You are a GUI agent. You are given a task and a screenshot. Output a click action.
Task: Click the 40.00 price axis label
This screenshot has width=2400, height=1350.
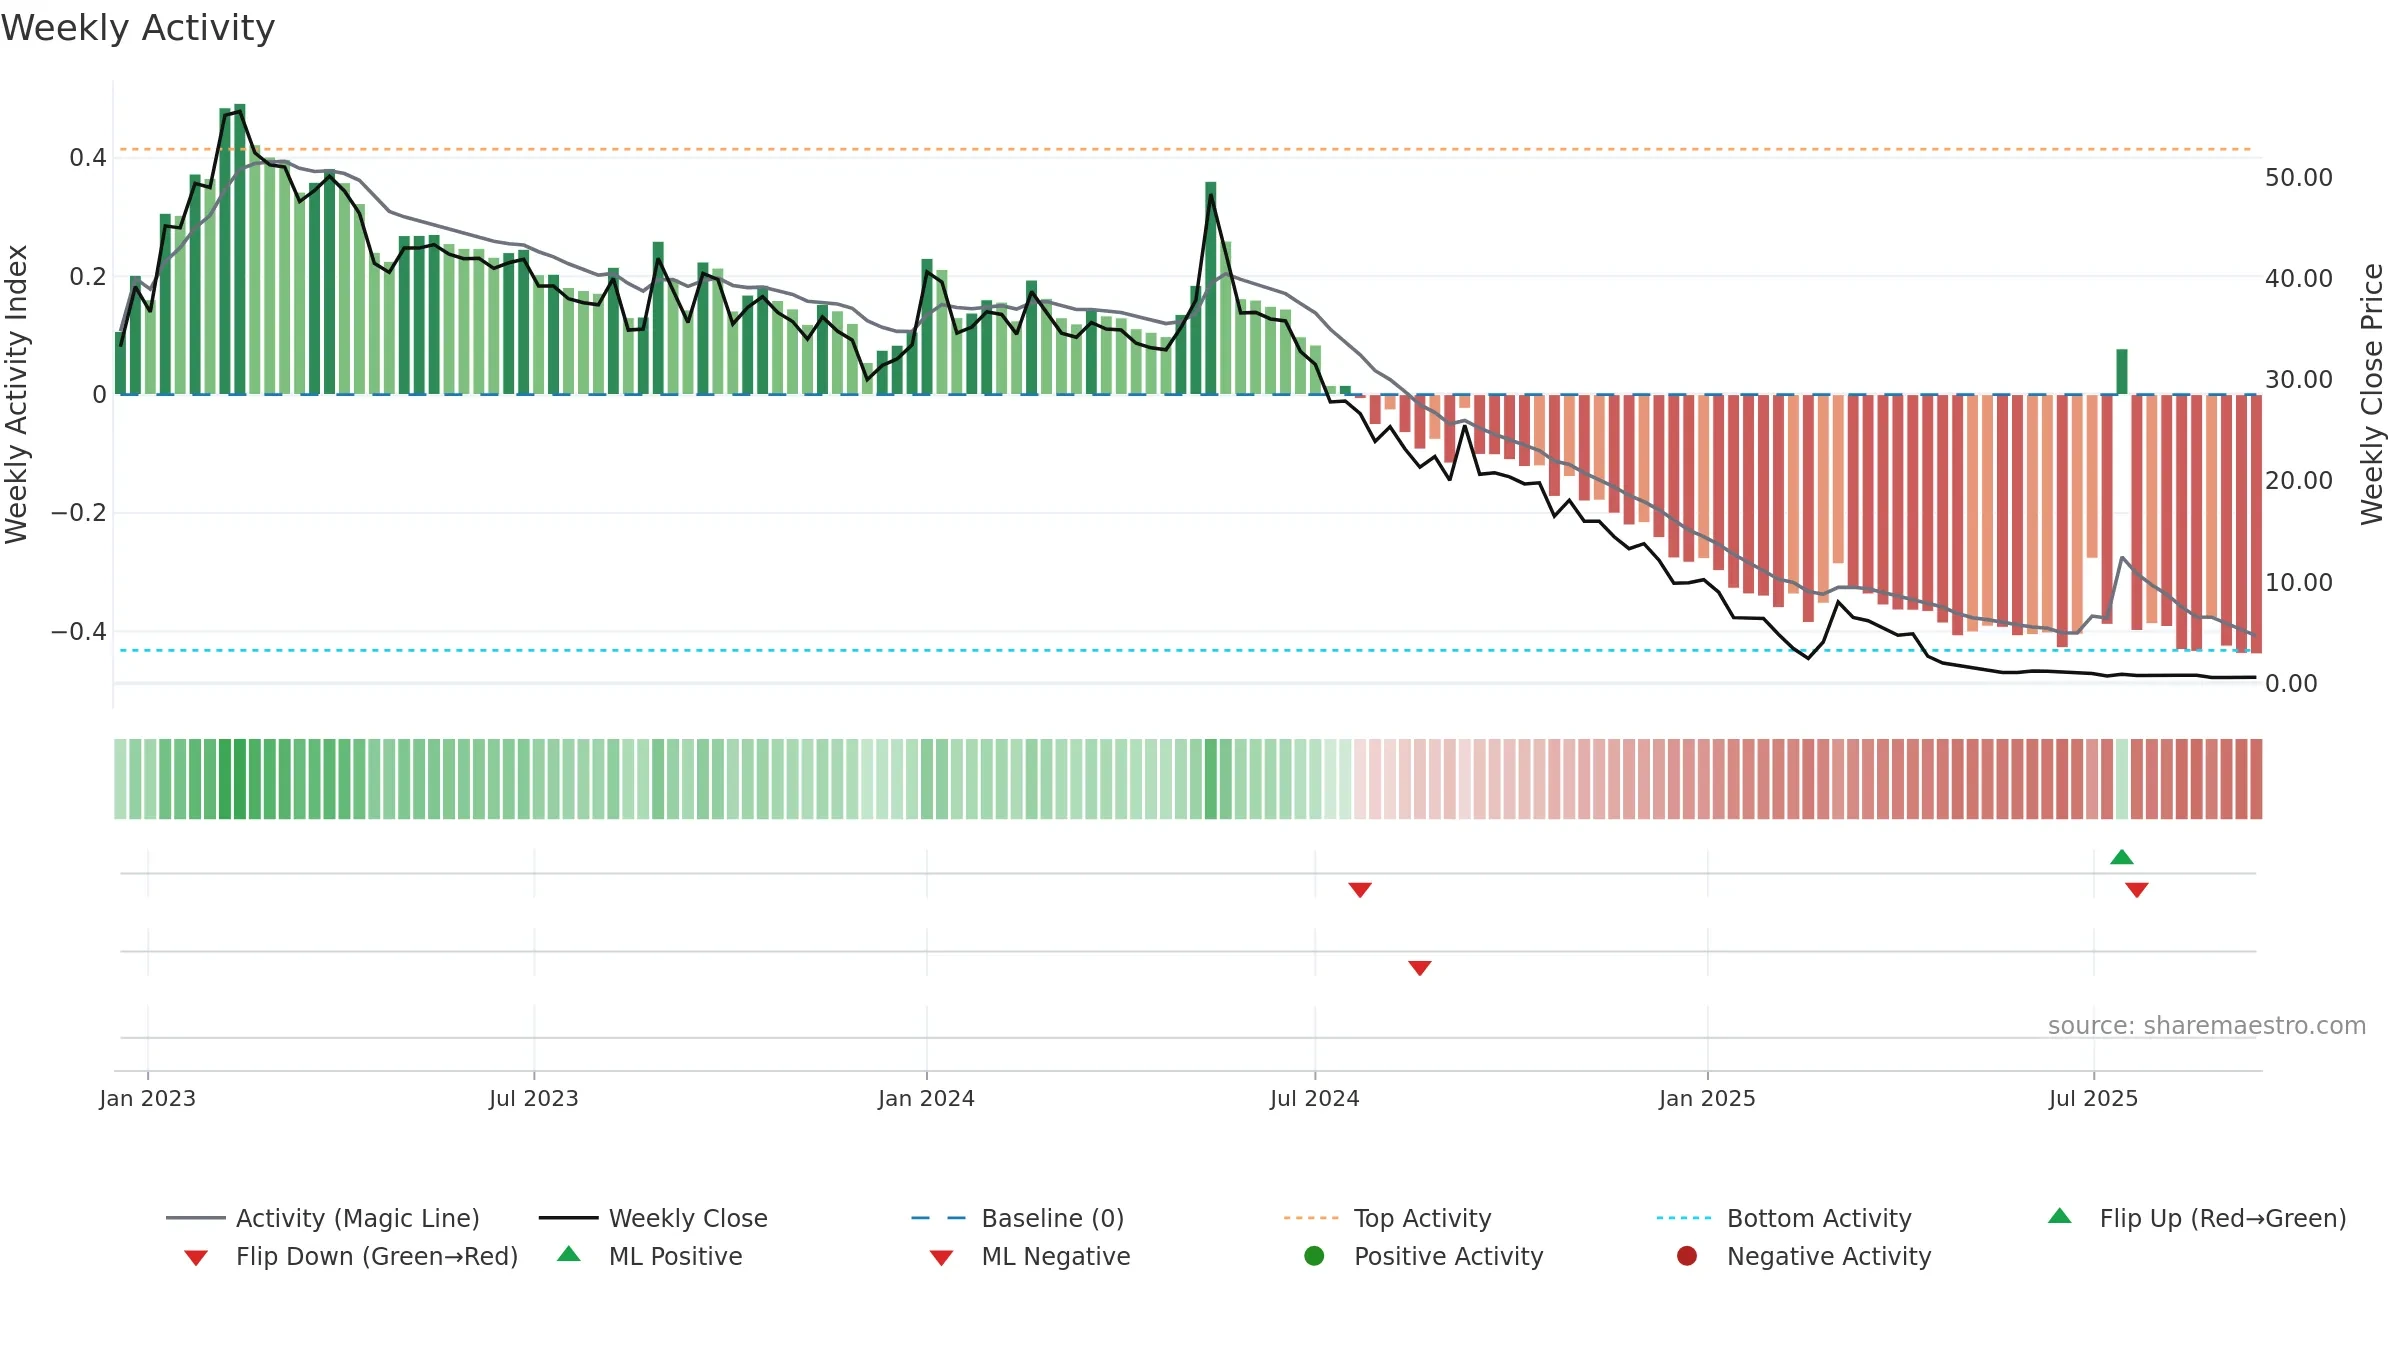coord(2299,279)
